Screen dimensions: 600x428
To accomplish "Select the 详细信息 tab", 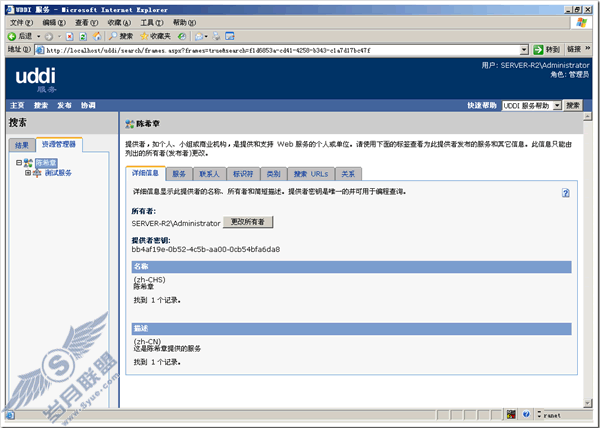I will (145, 173).
